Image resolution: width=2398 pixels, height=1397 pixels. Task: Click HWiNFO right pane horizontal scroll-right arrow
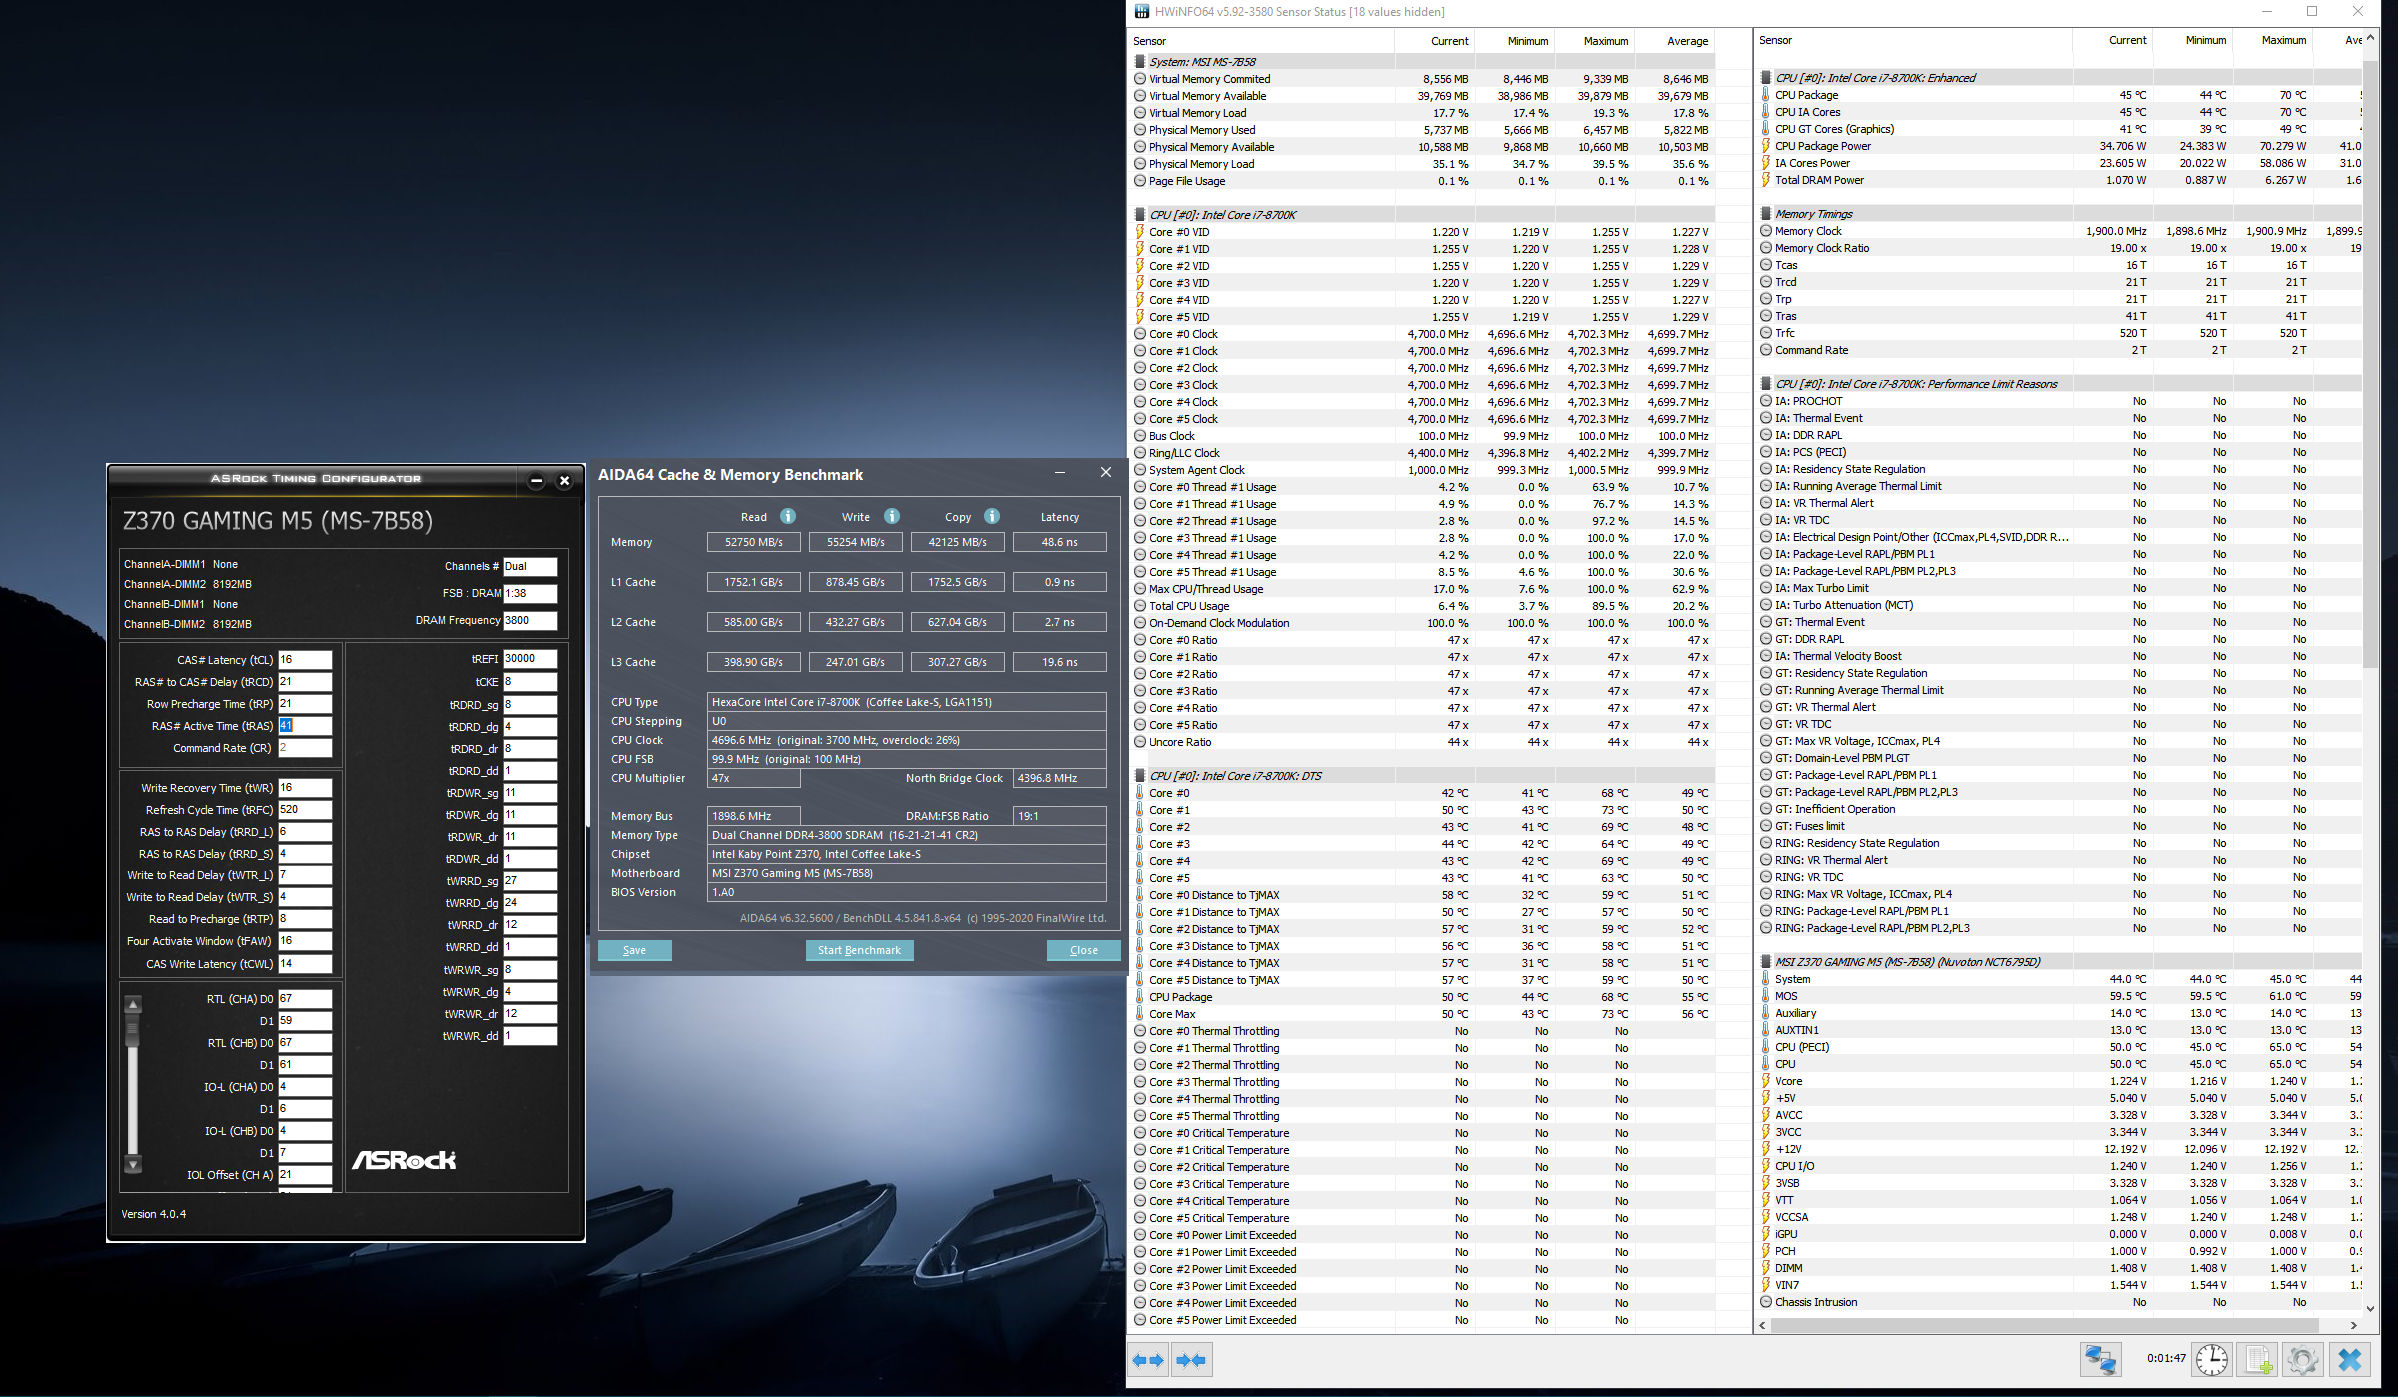[2354, 1325]
